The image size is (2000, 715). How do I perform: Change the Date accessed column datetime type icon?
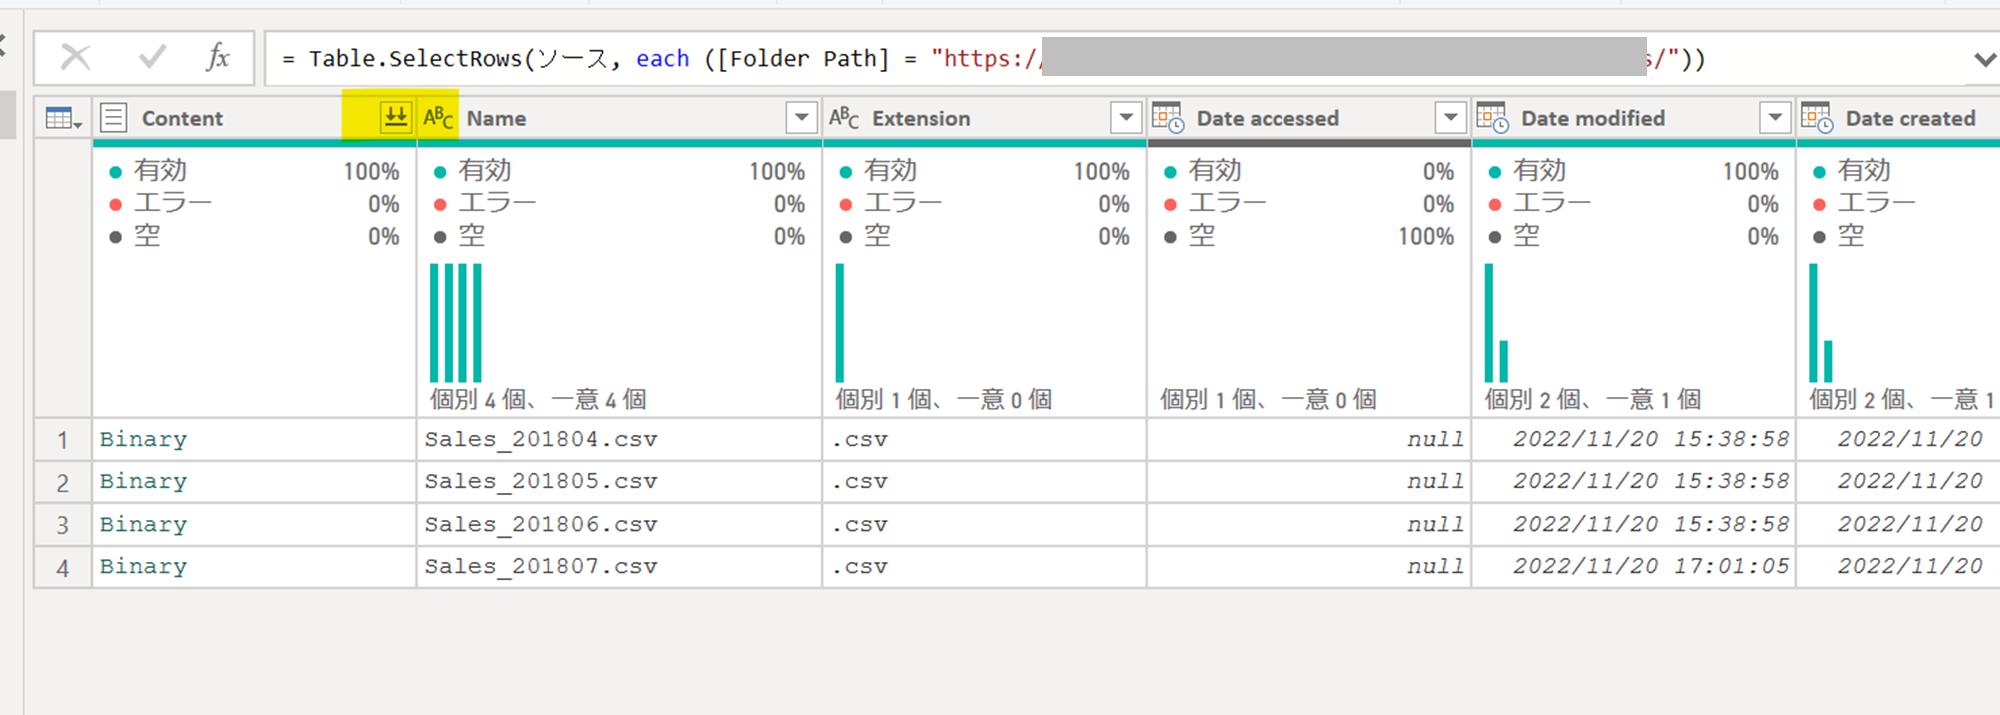(1168, 118)
